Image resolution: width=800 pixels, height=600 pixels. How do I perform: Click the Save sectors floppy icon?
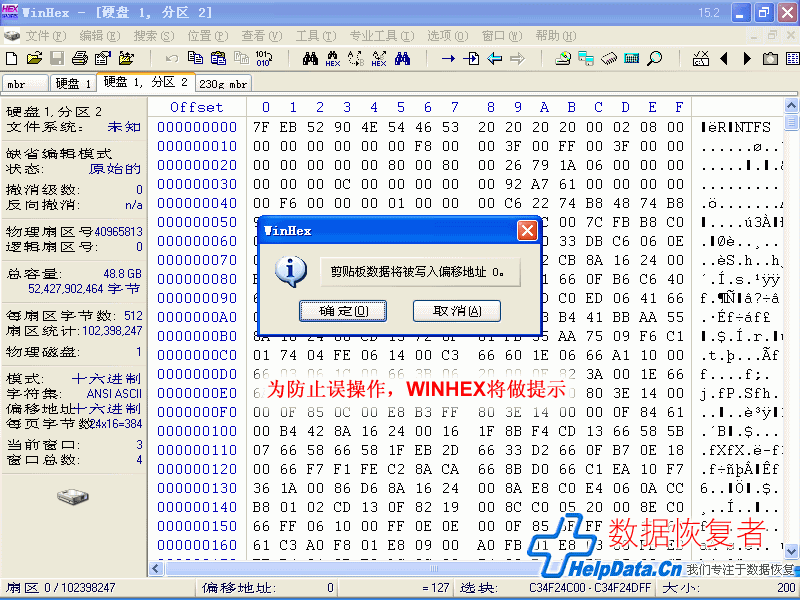click(x=57, y=58)
